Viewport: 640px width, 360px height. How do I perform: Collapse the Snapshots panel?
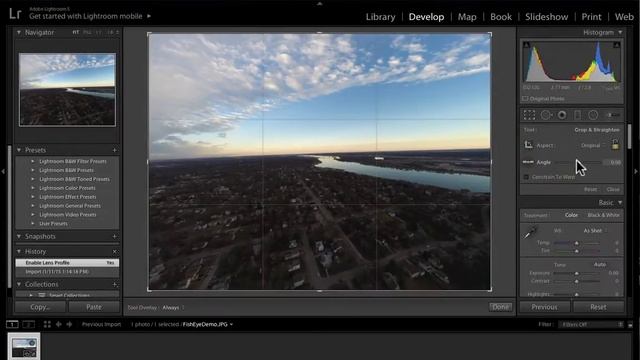pos(19,236)
